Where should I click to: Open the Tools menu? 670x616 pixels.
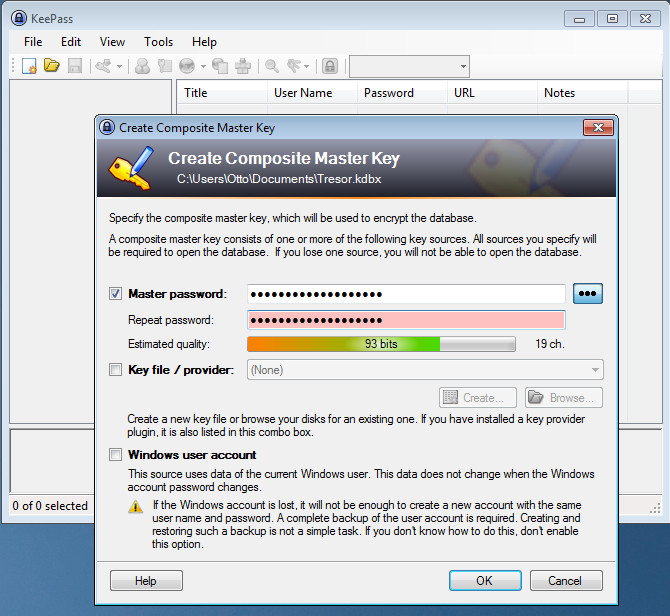click(x=158, y=42)
